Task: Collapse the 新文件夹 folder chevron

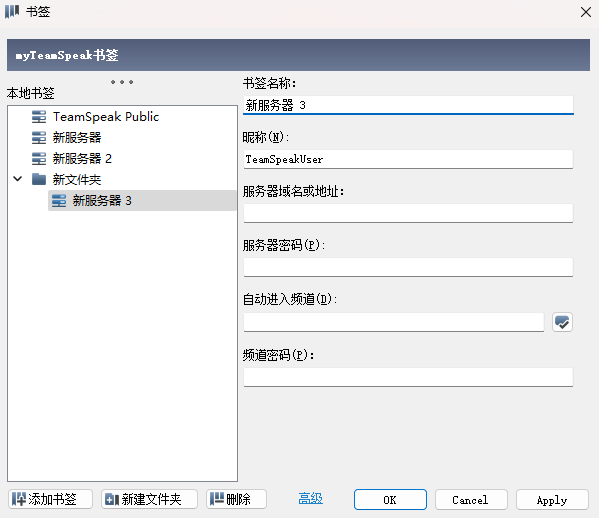Action: (x=18, y=179)
